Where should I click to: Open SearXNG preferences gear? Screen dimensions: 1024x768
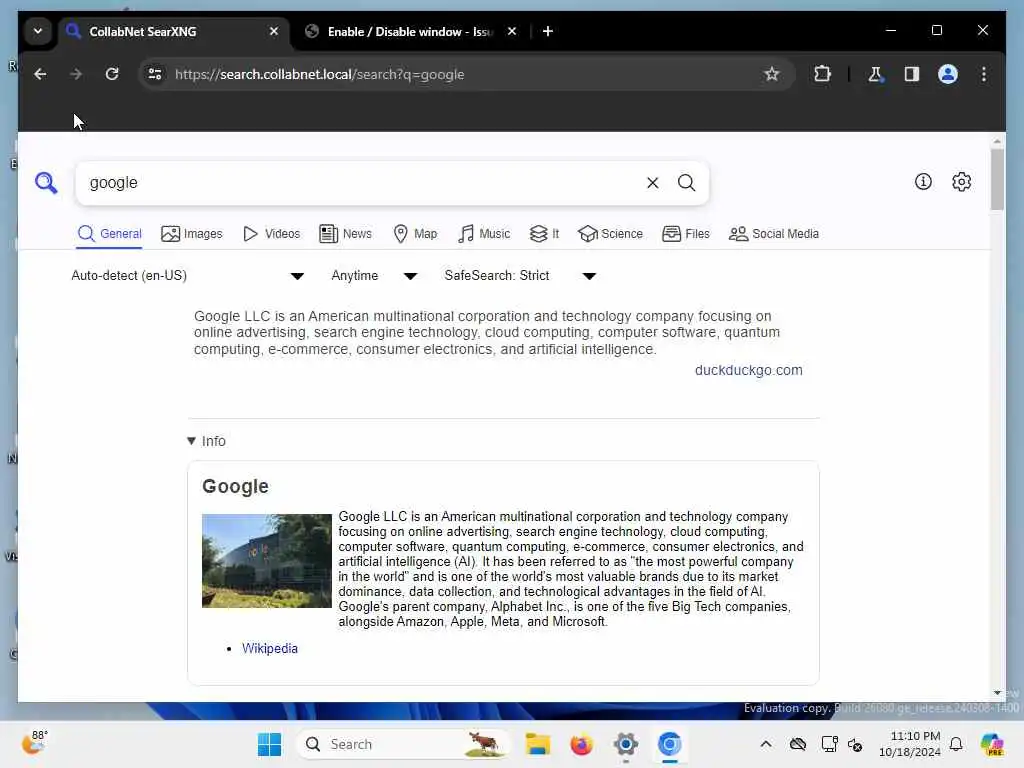coord(961,182)
